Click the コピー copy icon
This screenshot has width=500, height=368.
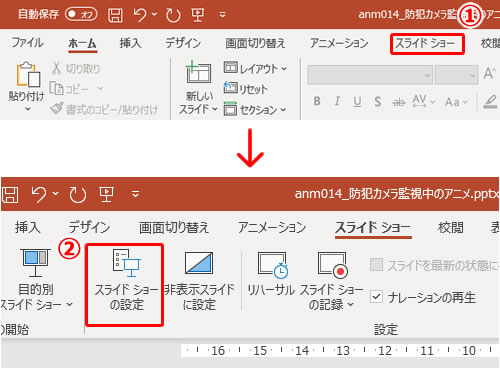tap(56, 89)
